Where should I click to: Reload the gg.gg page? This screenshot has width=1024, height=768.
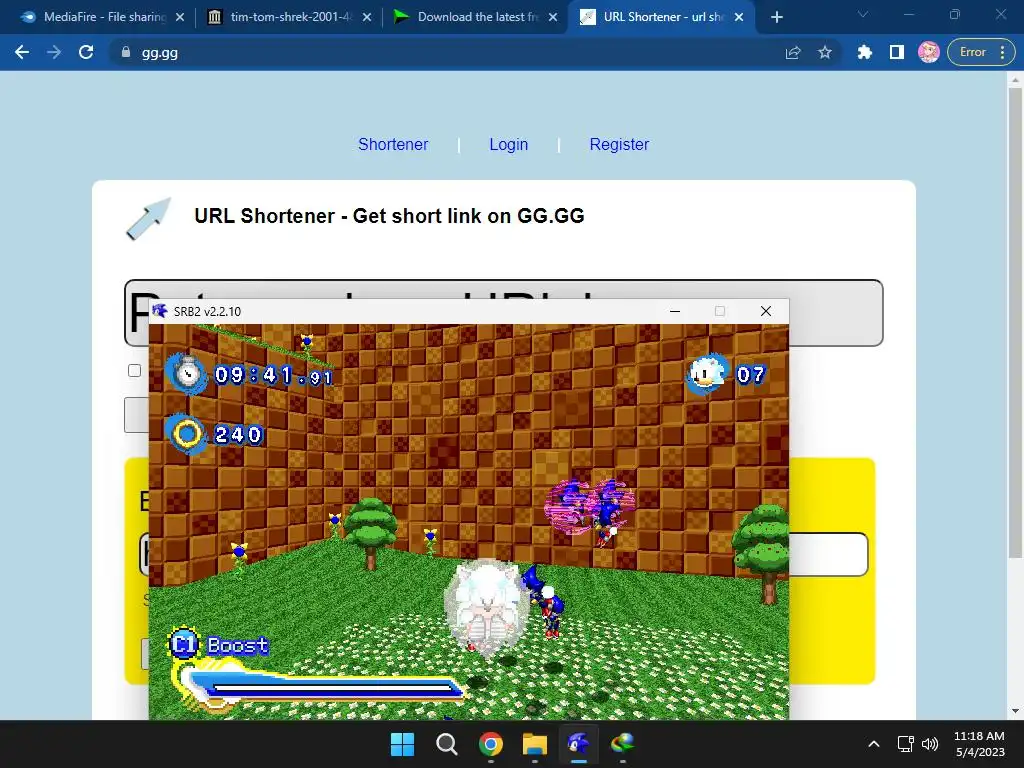tap(86, 52)
